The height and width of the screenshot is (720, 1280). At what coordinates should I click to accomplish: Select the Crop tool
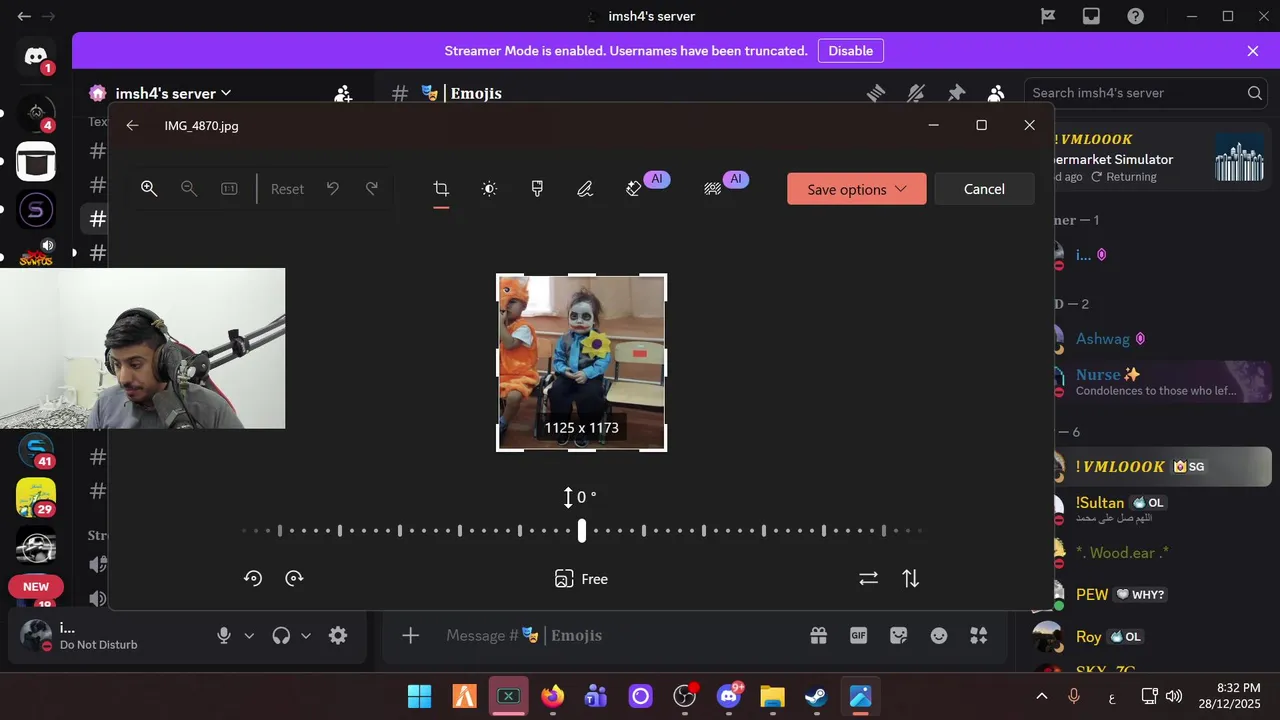(441, 188)
